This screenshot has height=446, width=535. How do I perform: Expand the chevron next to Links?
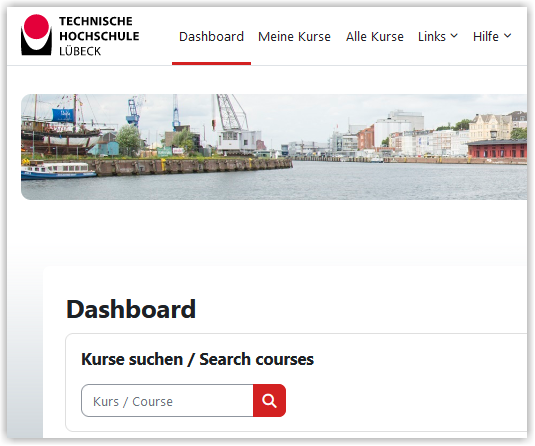[x=454, y=36]
